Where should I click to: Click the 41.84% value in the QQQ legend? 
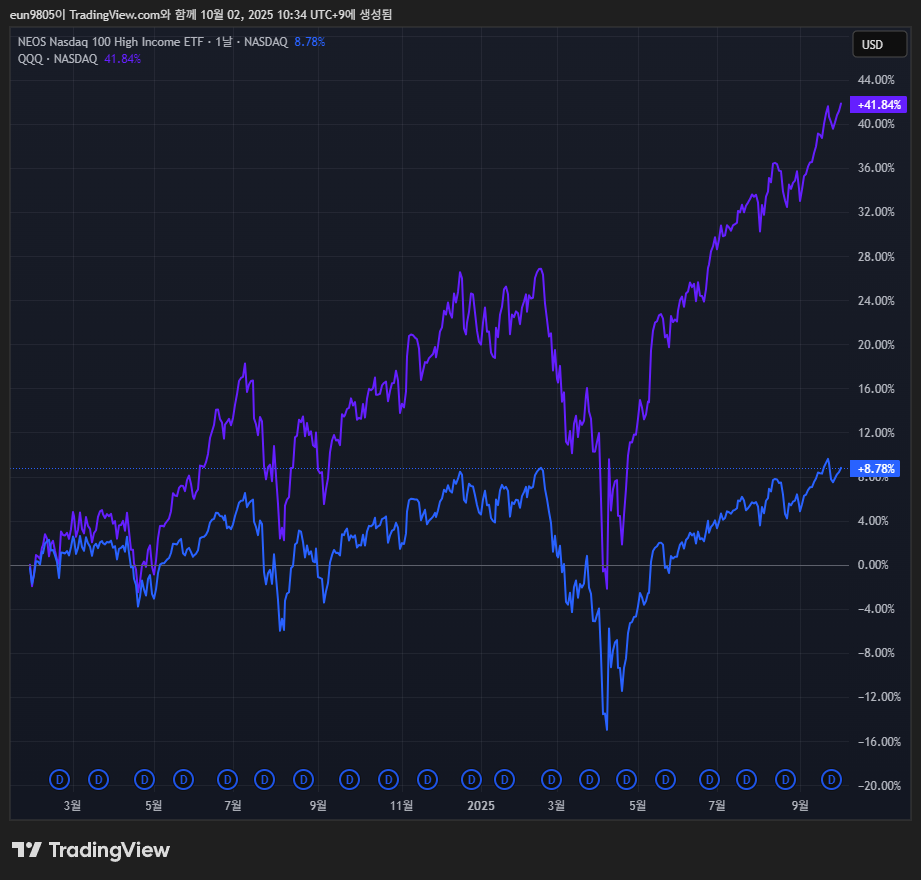pyautogui.click(x=122, y=59)
